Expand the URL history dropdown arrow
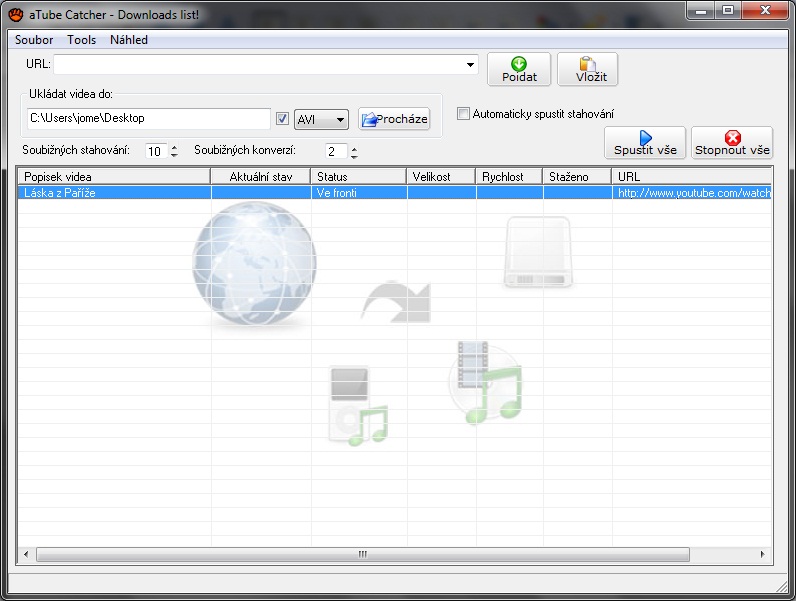The width and height of the screenshot is (796, 601). tap(471, 64)
